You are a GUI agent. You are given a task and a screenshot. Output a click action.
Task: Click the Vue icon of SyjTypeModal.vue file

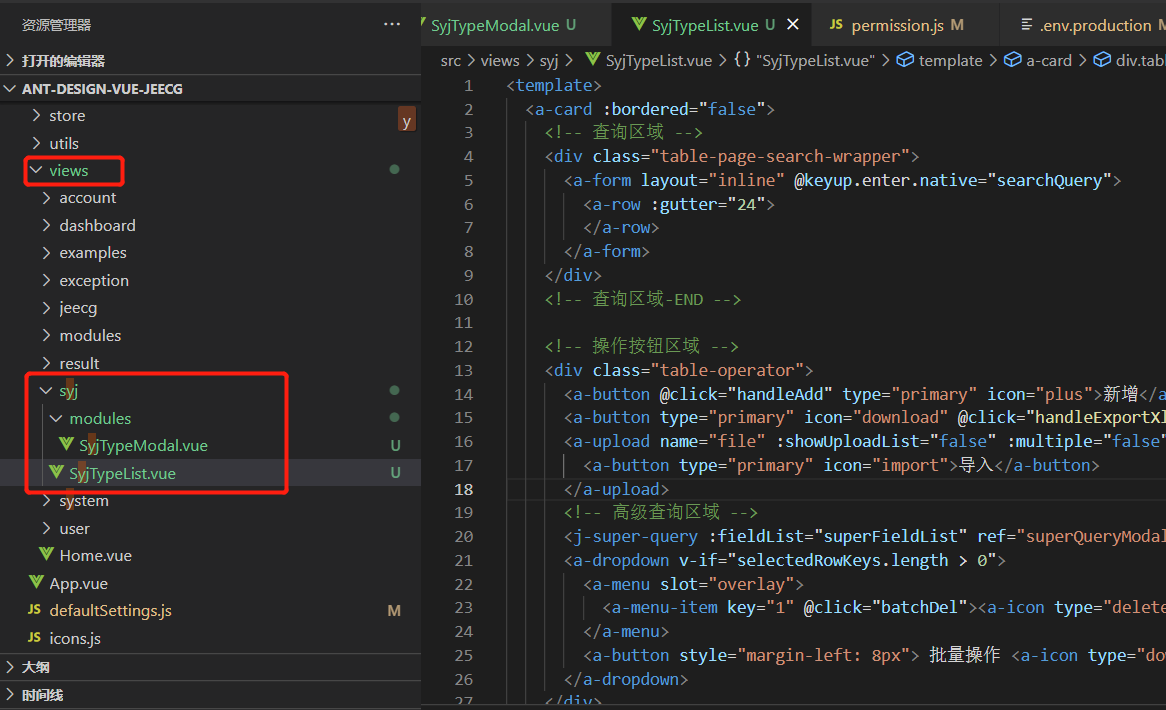[x=66, y=445]
